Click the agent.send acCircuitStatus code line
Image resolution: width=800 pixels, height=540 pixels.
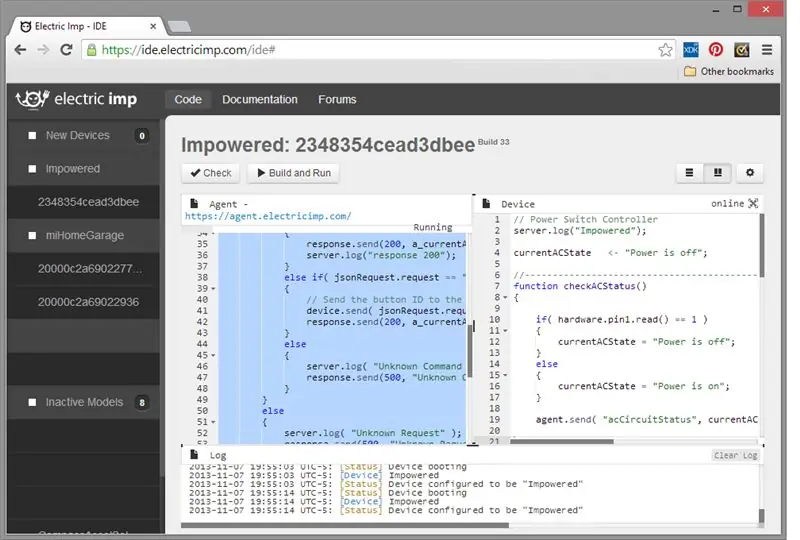(646, 420)
